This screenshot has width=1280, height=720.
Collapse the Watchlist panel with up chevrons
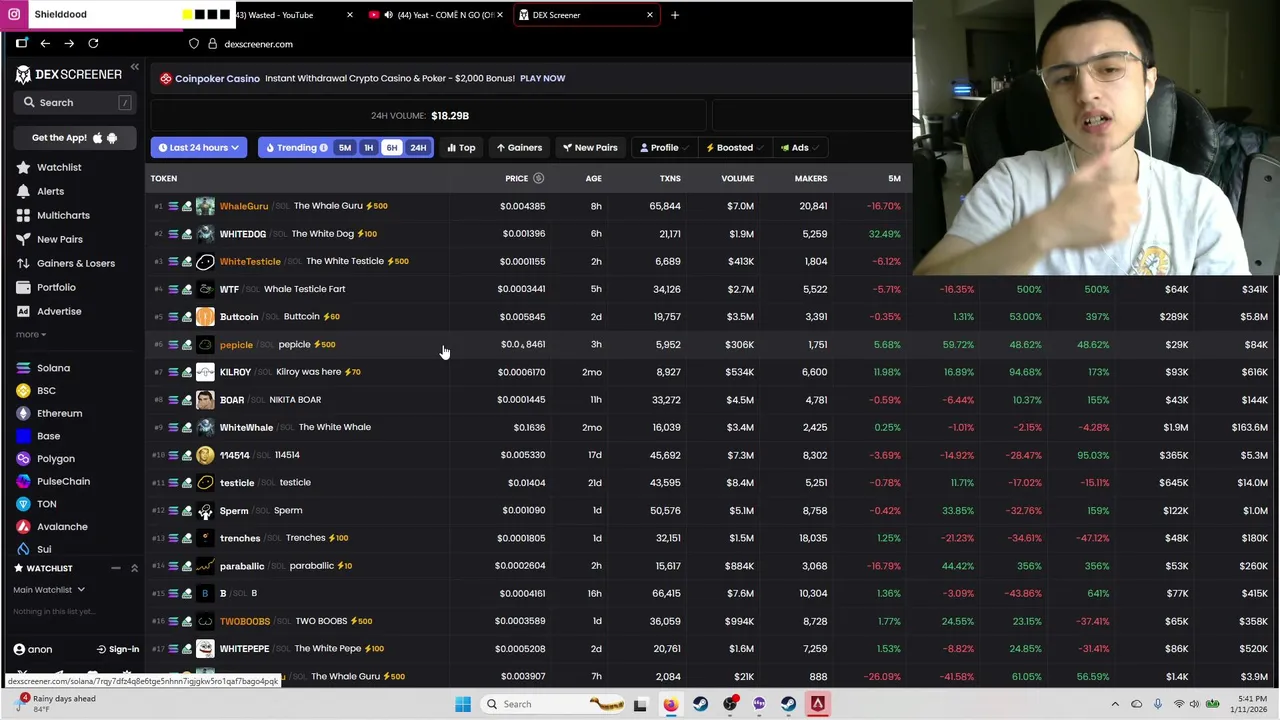(134, 568)
